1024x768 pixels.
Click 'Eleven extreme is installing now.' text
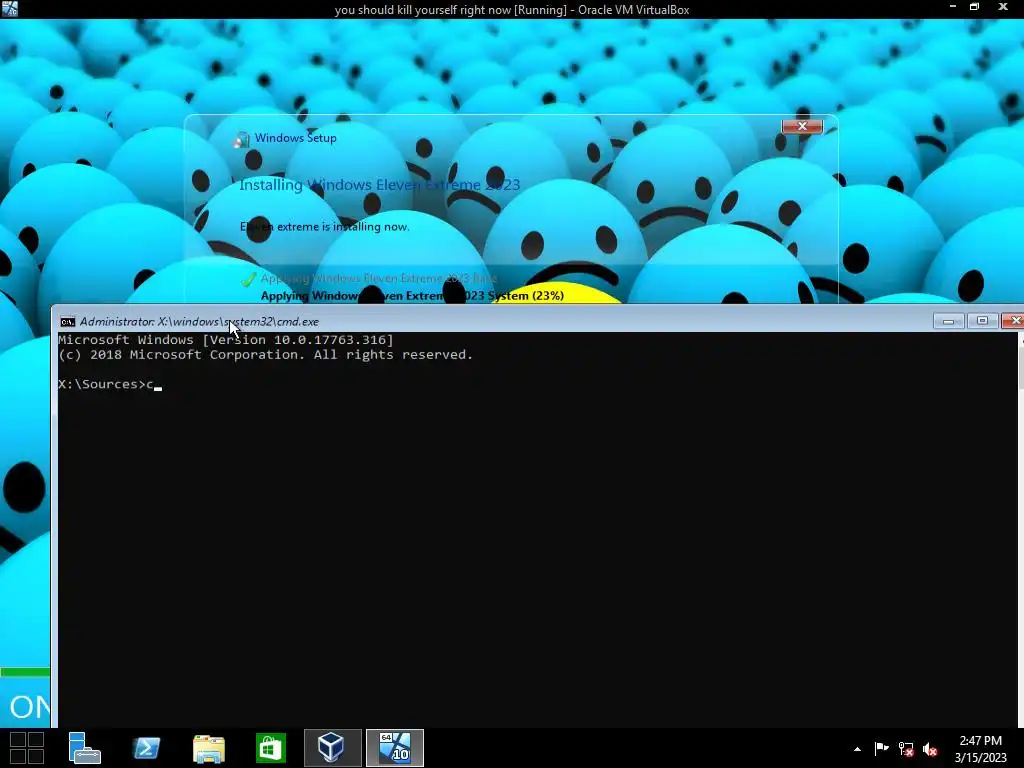coord(325,227)
